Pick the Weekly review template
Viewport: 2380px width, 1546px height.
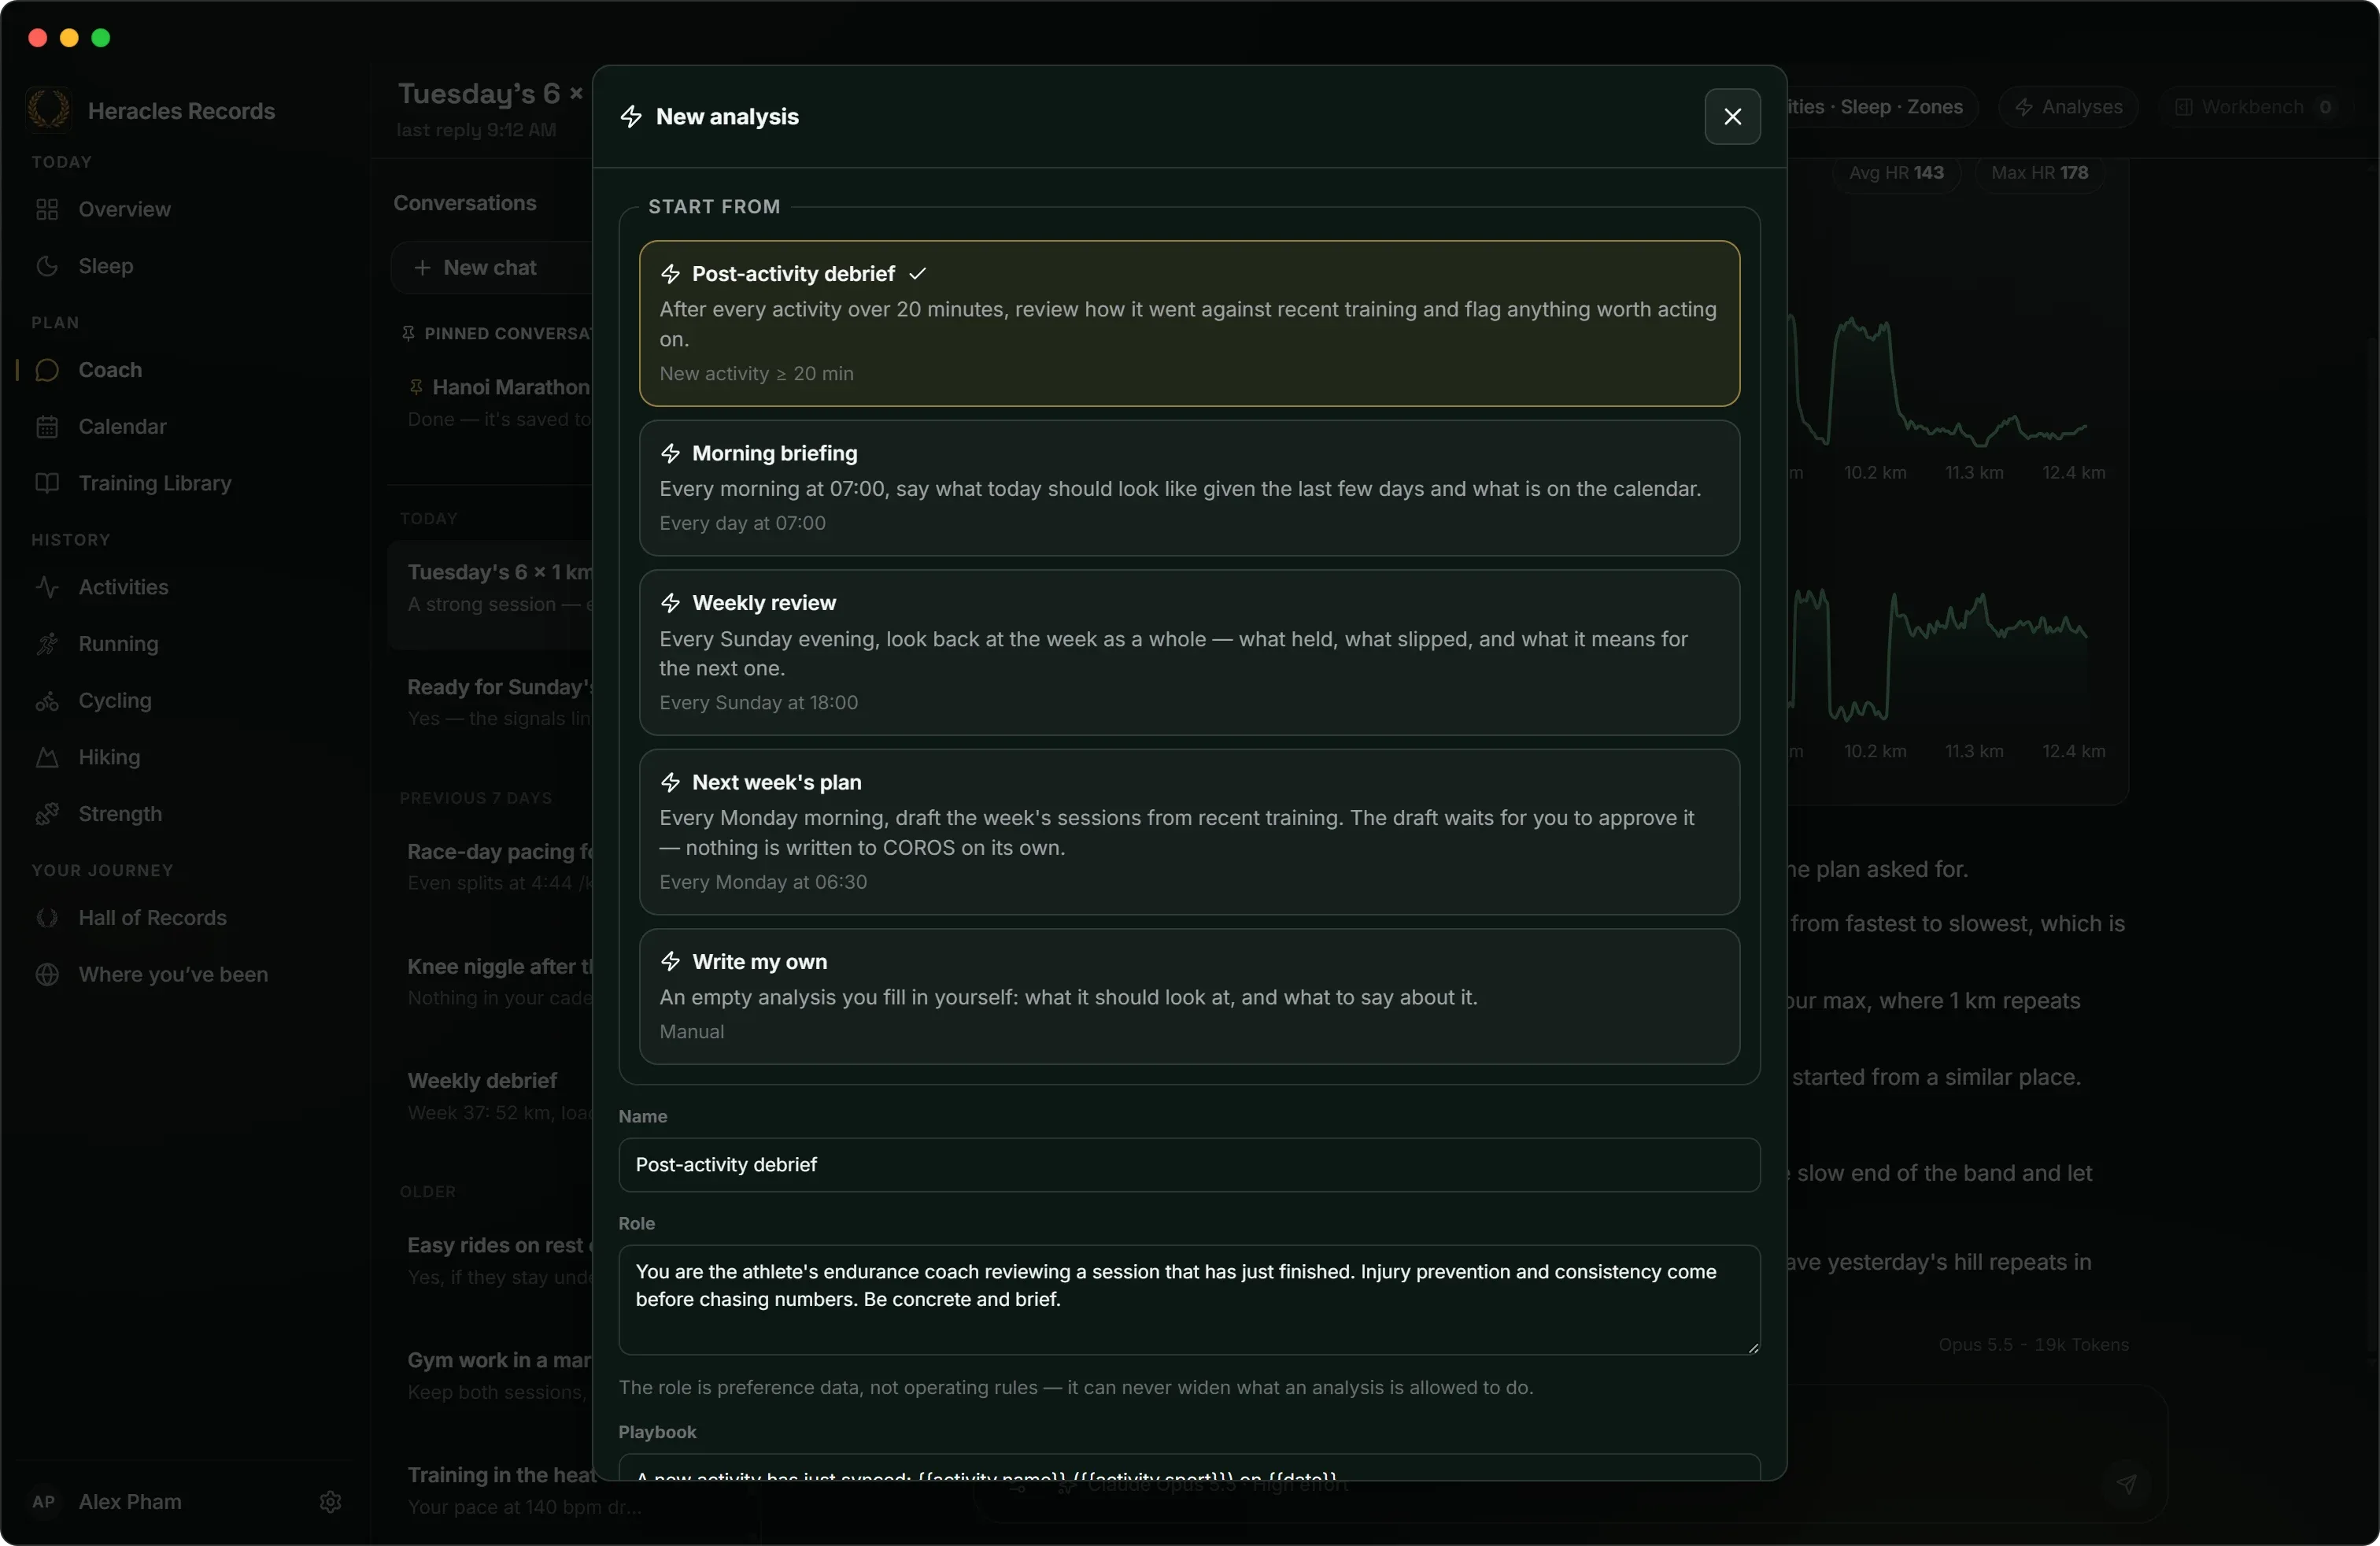point(1189,652)
